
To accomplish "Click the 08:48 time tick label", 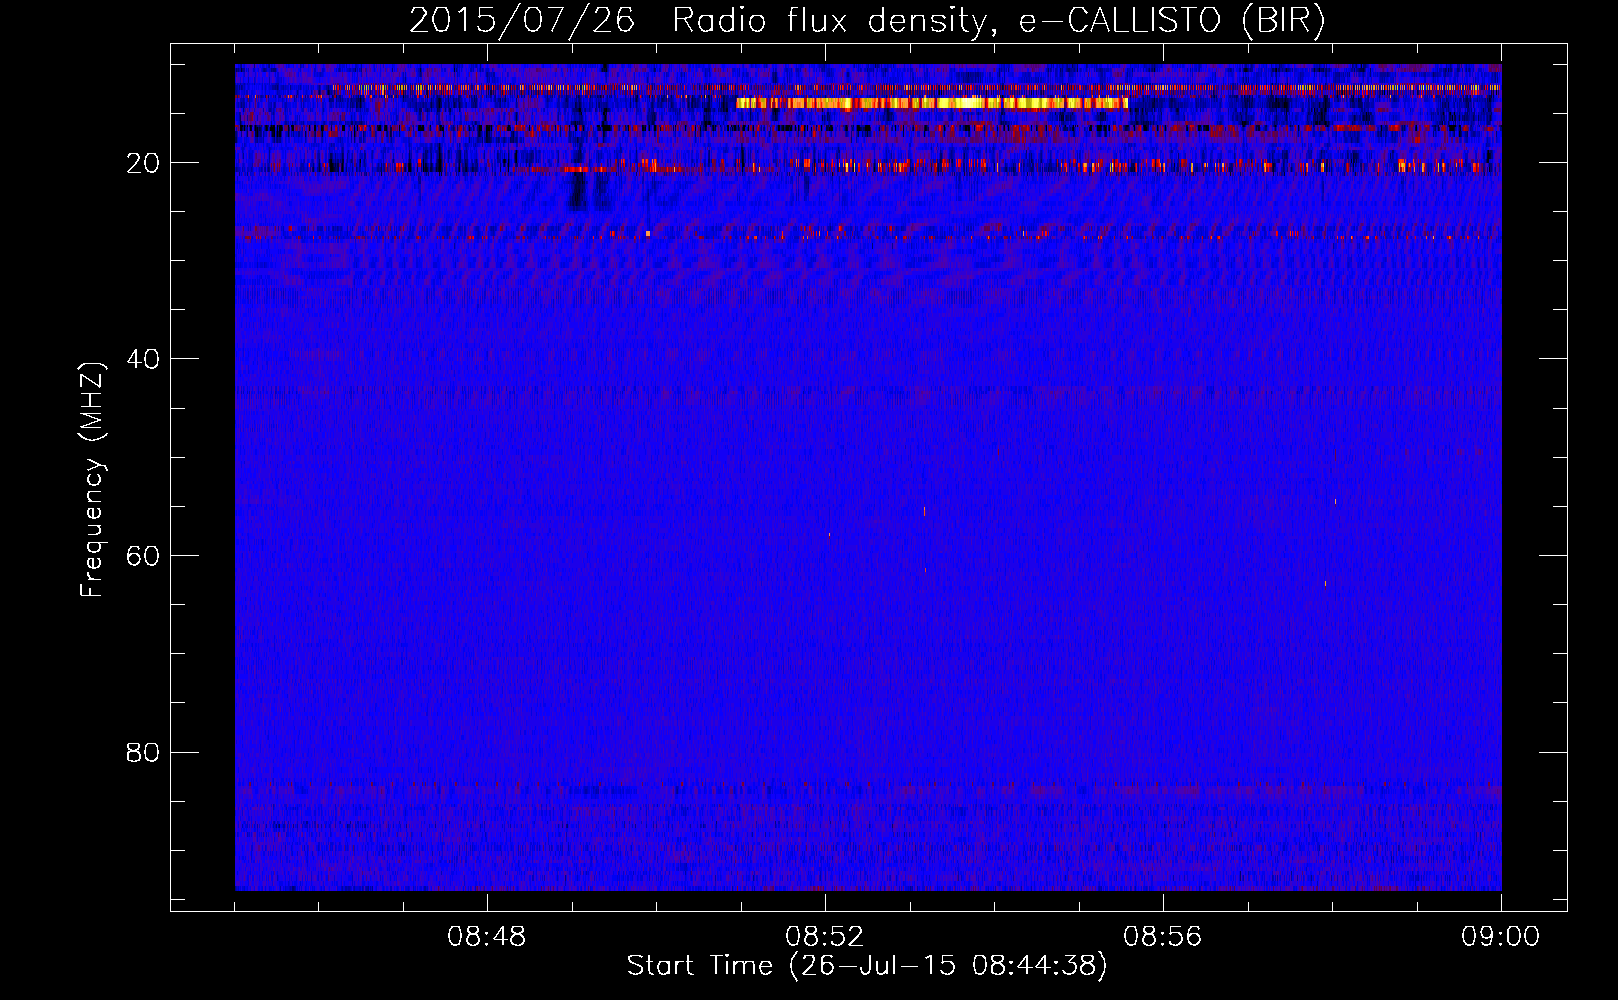I will [487, 937].
